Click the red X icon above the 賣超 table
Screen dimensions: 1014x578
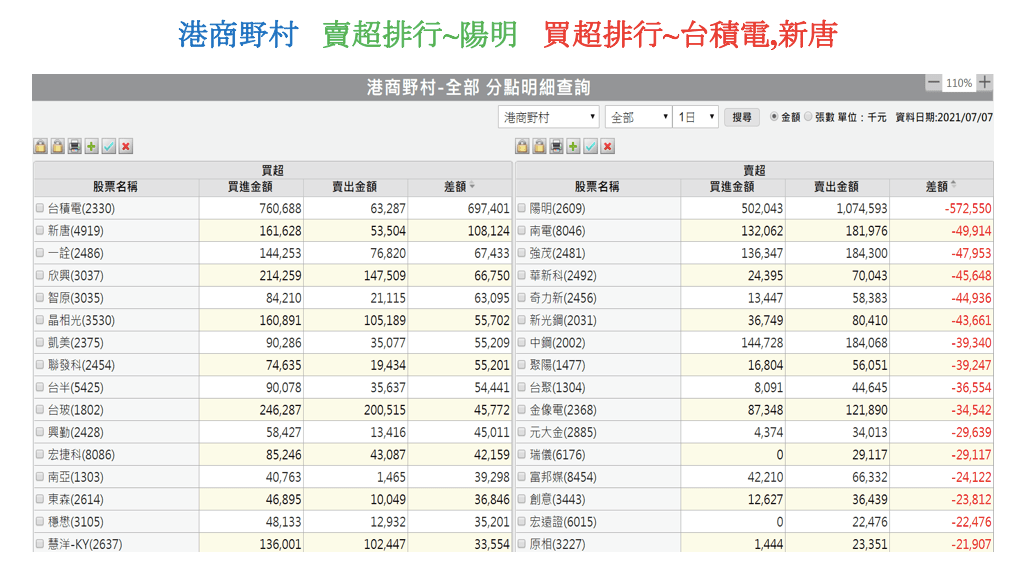click(x=607, y=147)
